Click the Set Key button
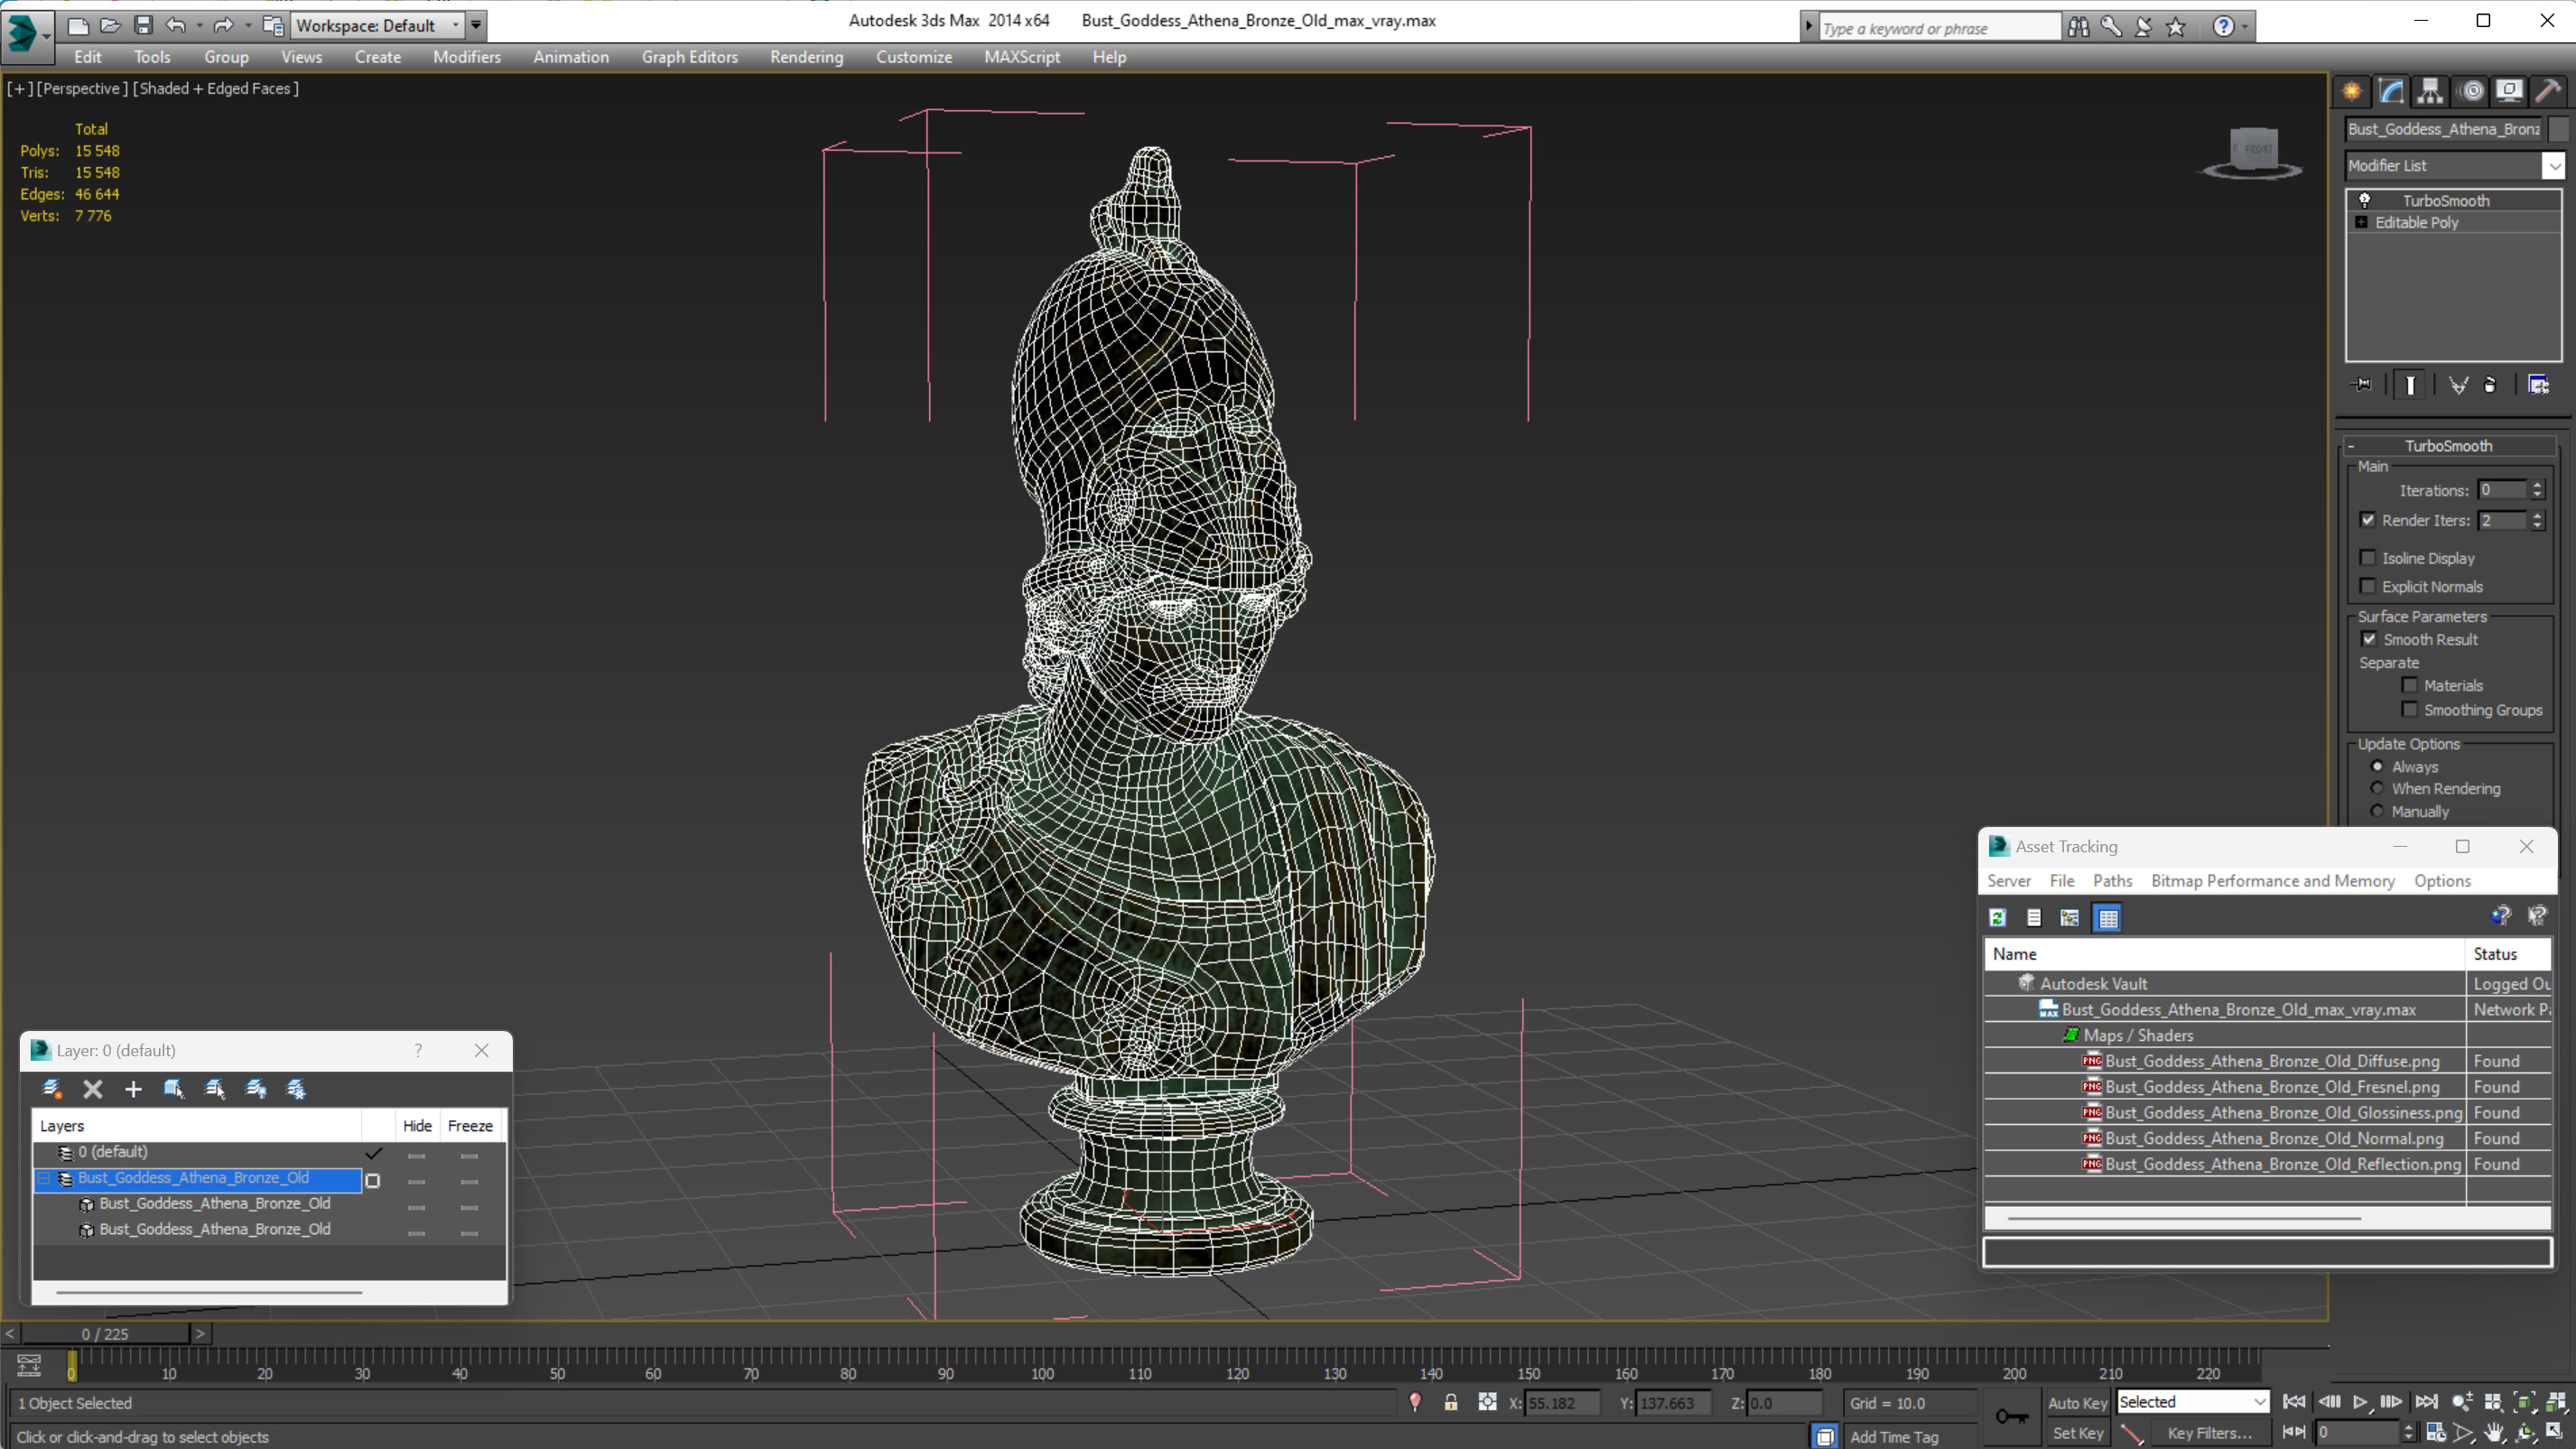 pos(2077,1433)
